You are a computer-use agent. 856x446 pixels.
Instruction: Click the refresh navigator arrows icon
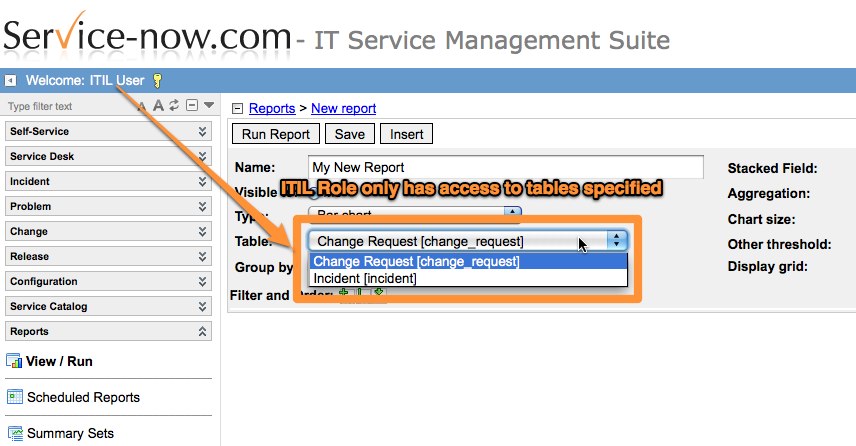(174, 106)
